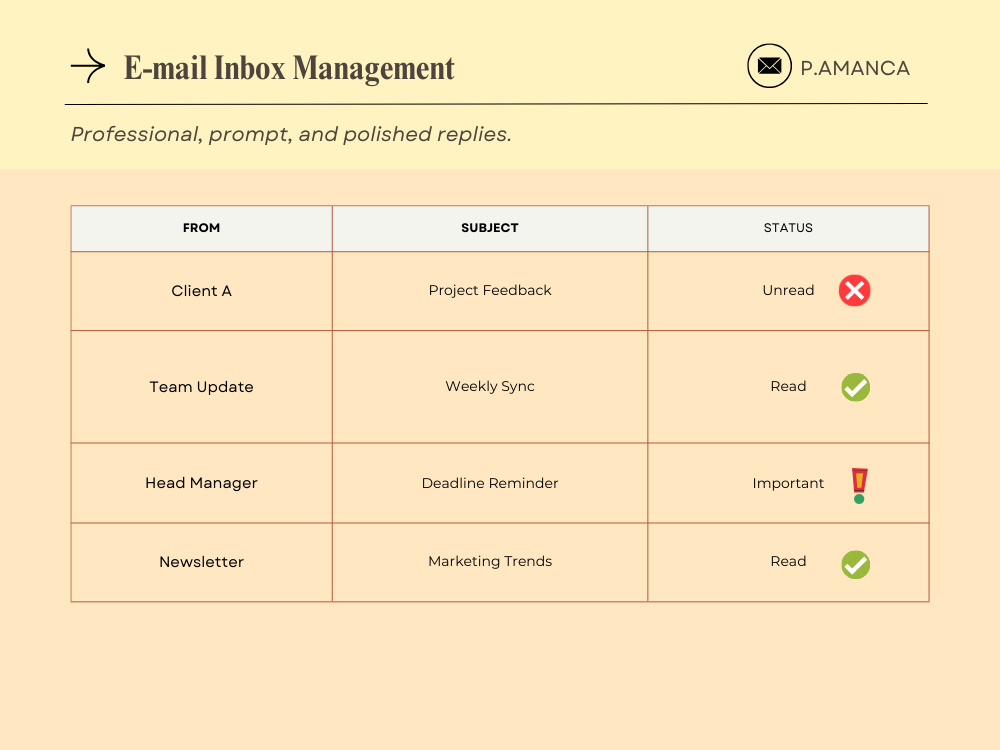Click the FROM column header

pos(202,228)
